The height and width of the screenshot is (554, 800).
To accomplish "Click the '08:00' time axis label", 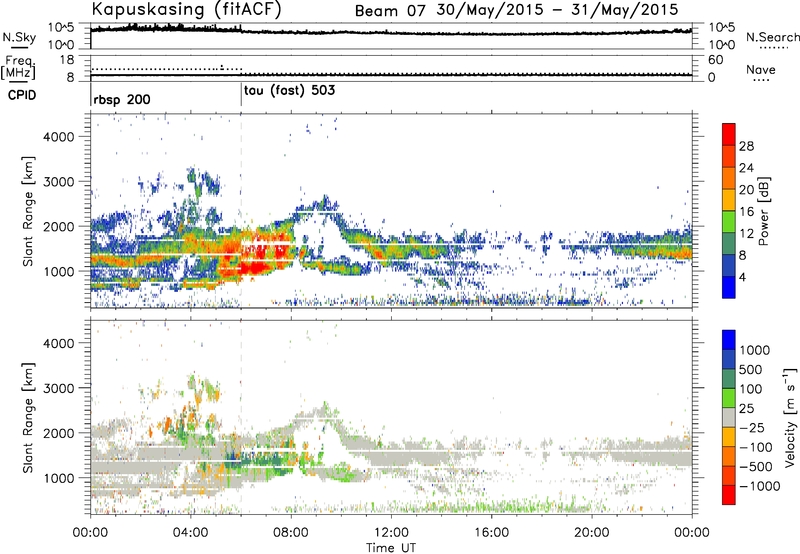I will 291,533.
